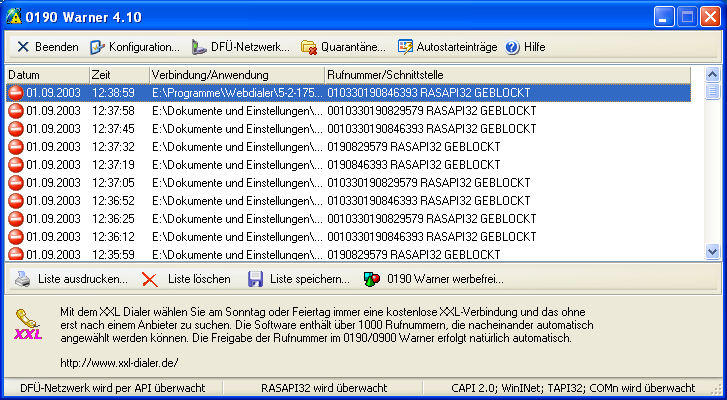The height and width of the screenshot is (400, 727).
Task: Click 010330190846393 number at 12:36:52
Action: [x=372, y=201]
